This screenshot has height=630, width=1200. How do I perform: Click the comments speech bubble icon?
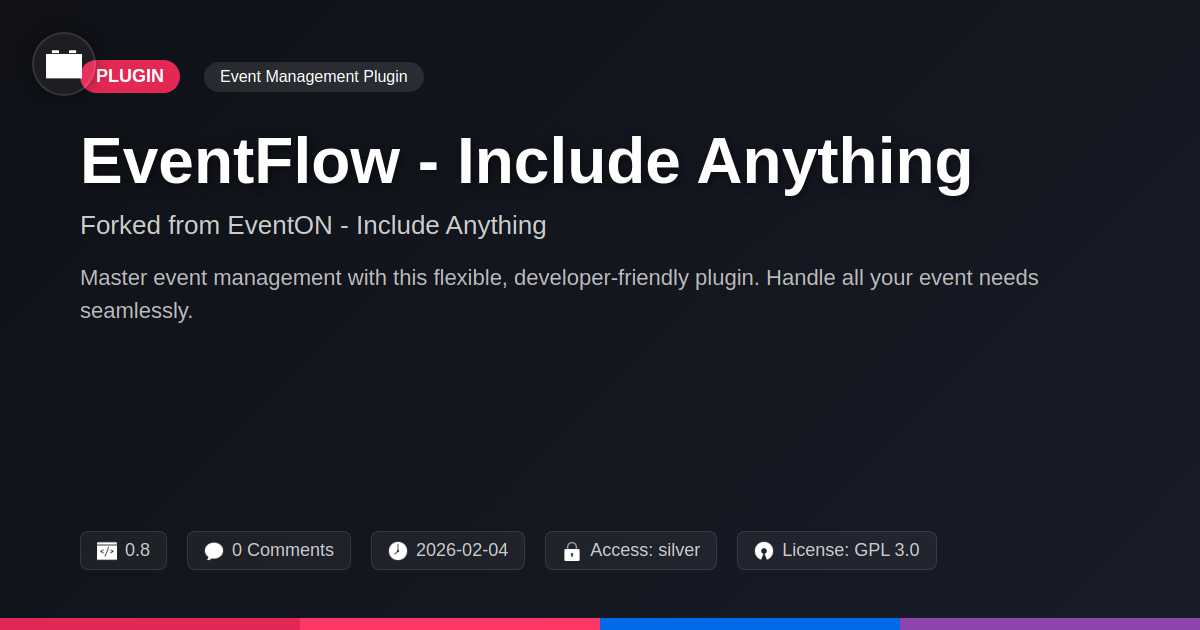(x=214, y=551)
